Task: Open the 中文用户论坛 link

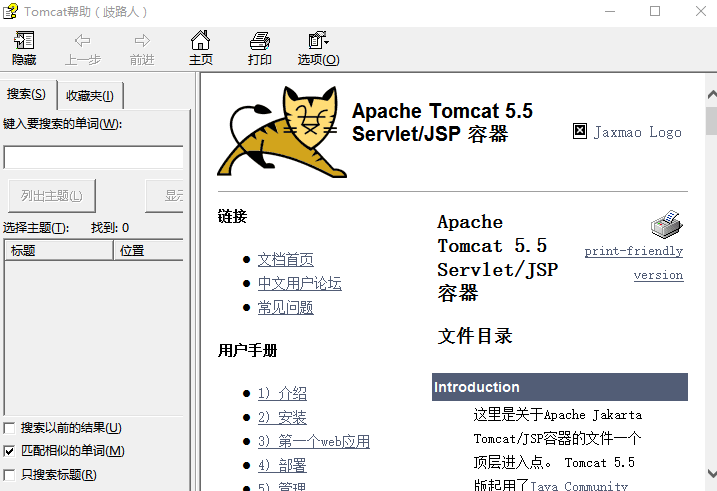Action: click(x=299, y=283)
